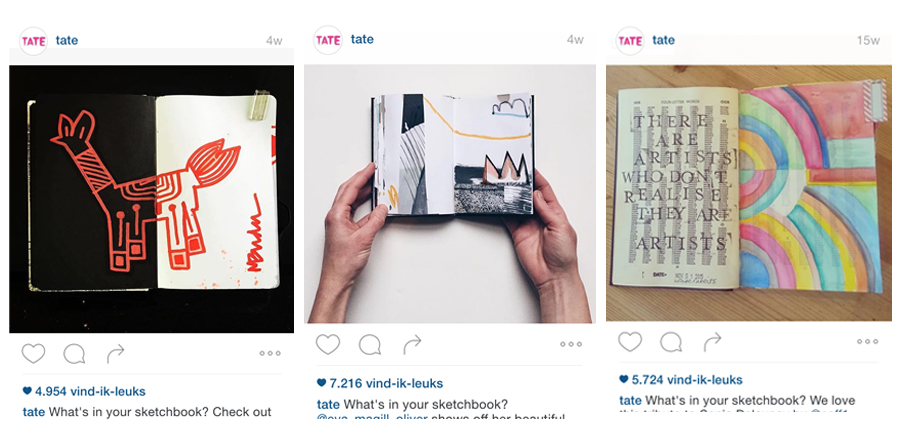This screenshot has width=900, height=435.
Task: Open the rainbow watercolor sketchbook photo
Action: pyautogui.click(x=749, y=193)
